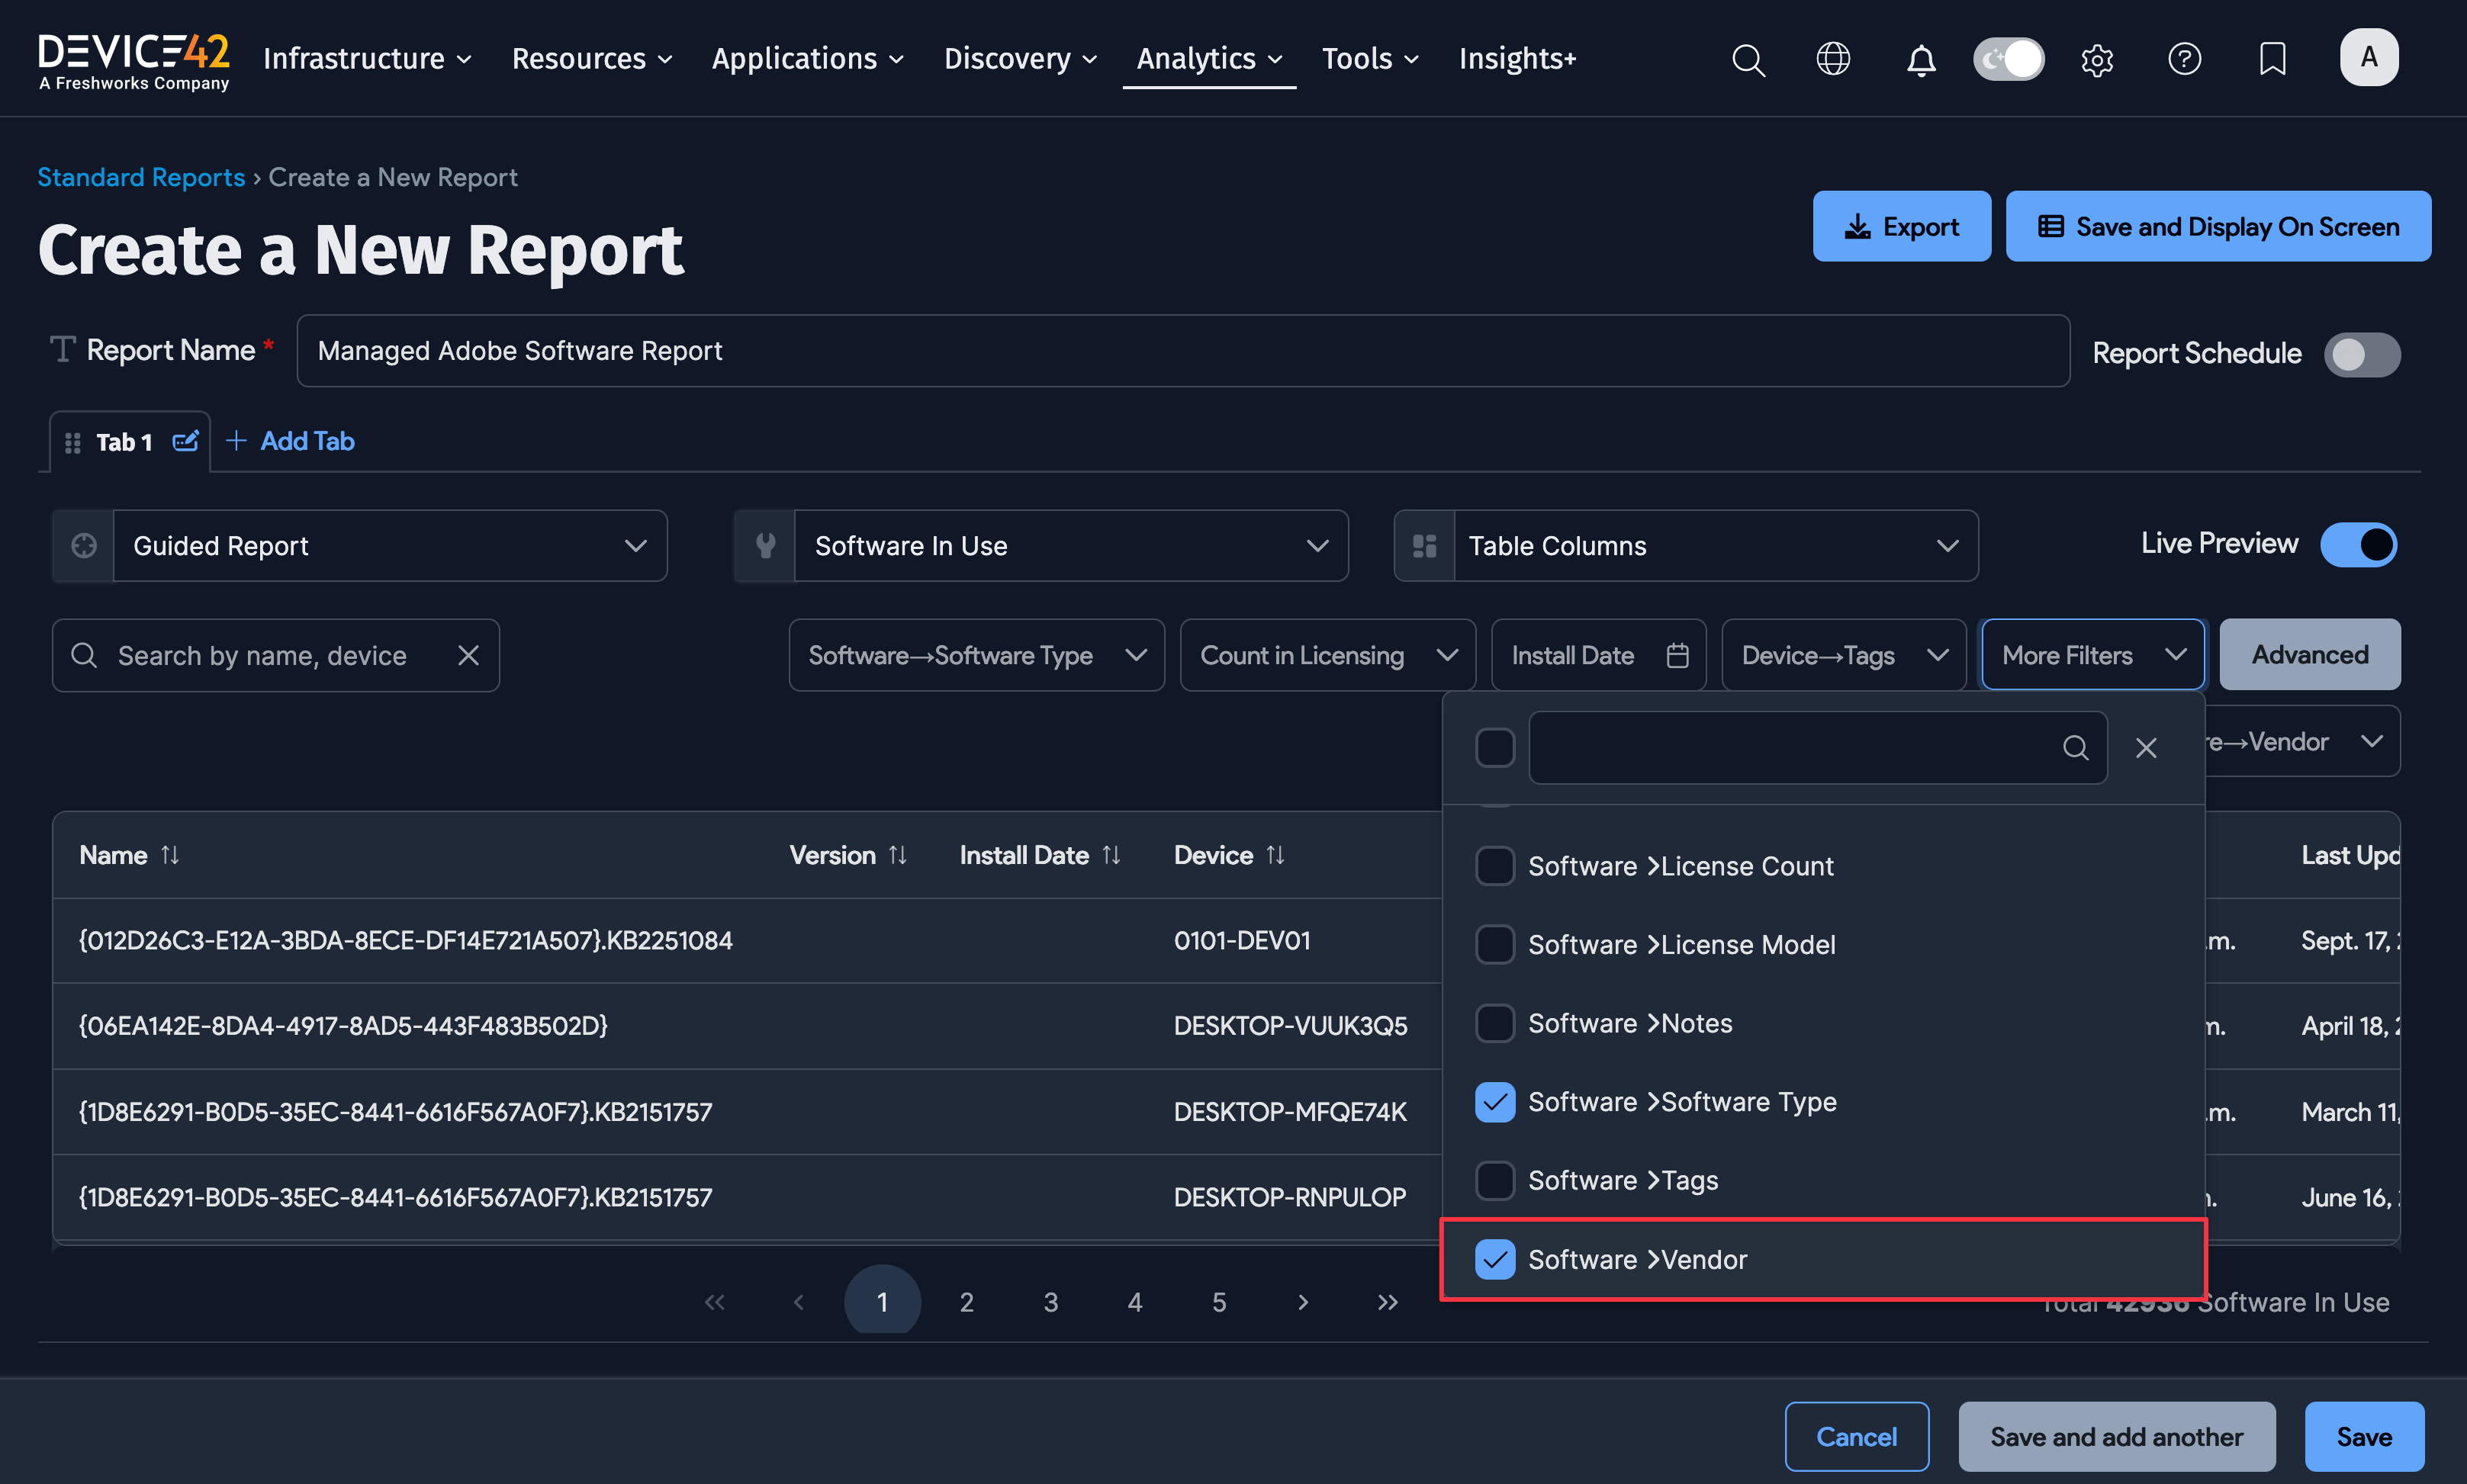Click the help question mark icon
The image size is (2467, 1484).
[2185, 59]
